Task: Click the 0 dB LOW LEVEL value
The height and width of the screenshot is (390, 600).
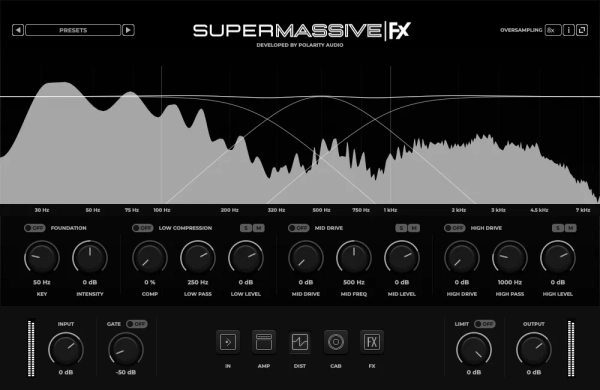Action: point(246,282)
